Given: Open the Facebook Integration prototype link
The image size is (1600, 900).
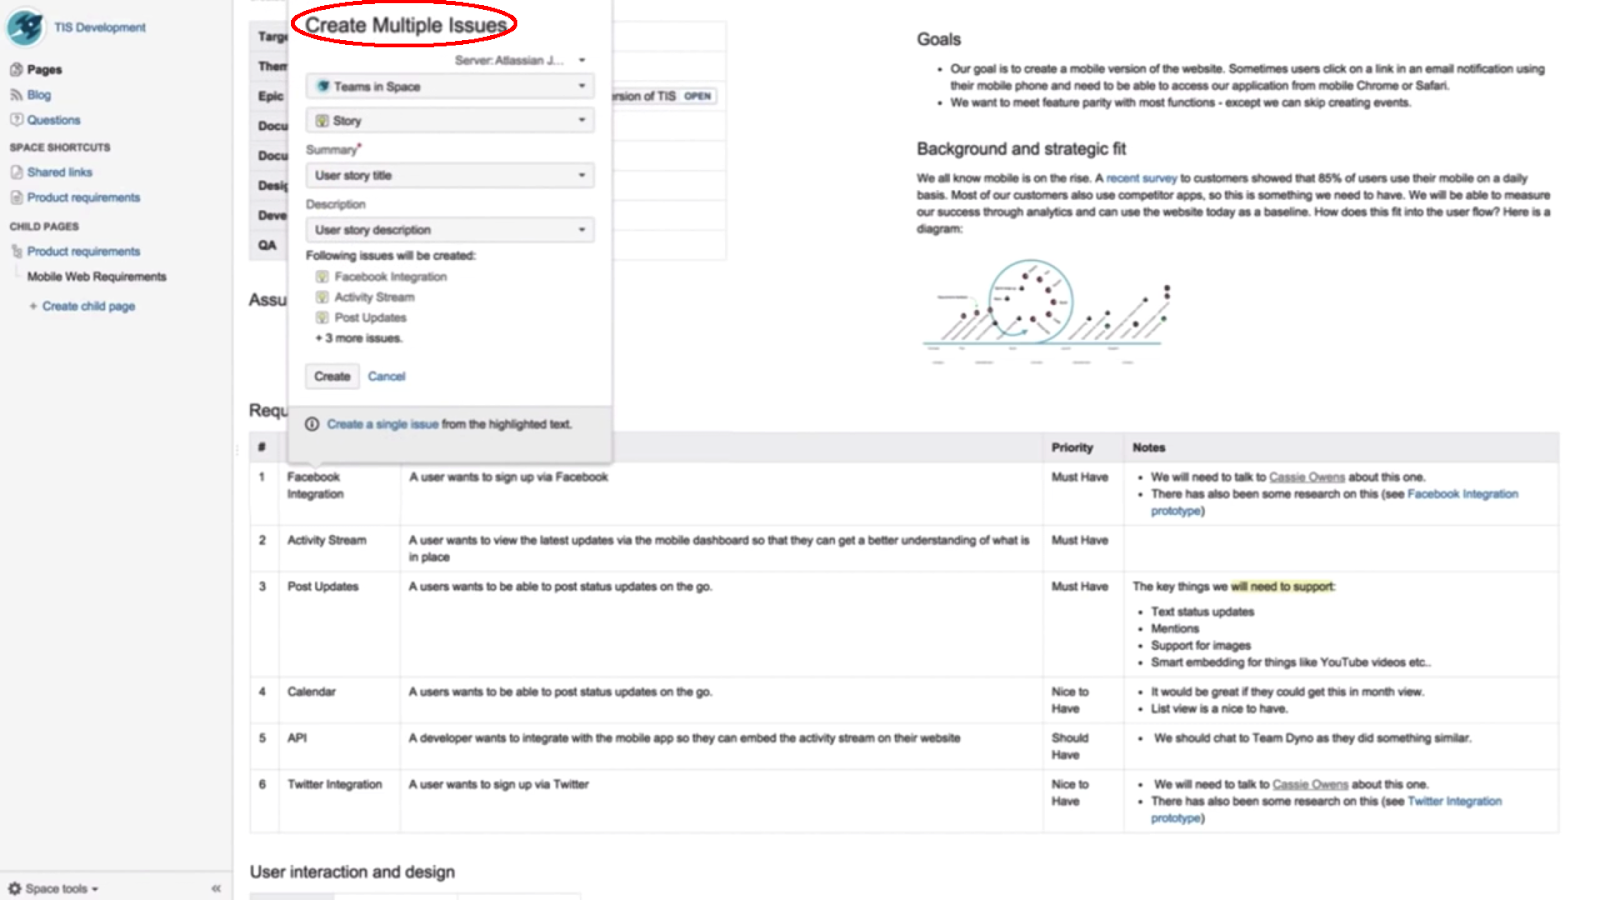Looking at the screenshot, I should click(1334, 502).
